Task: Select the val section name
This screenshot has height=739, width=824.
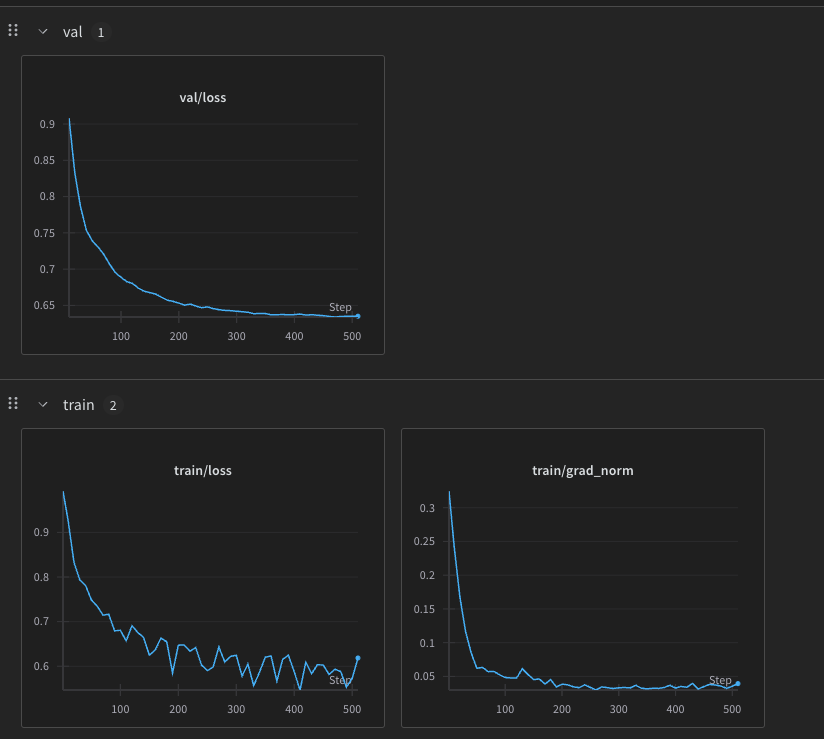Action: click(x=72, y=32)
